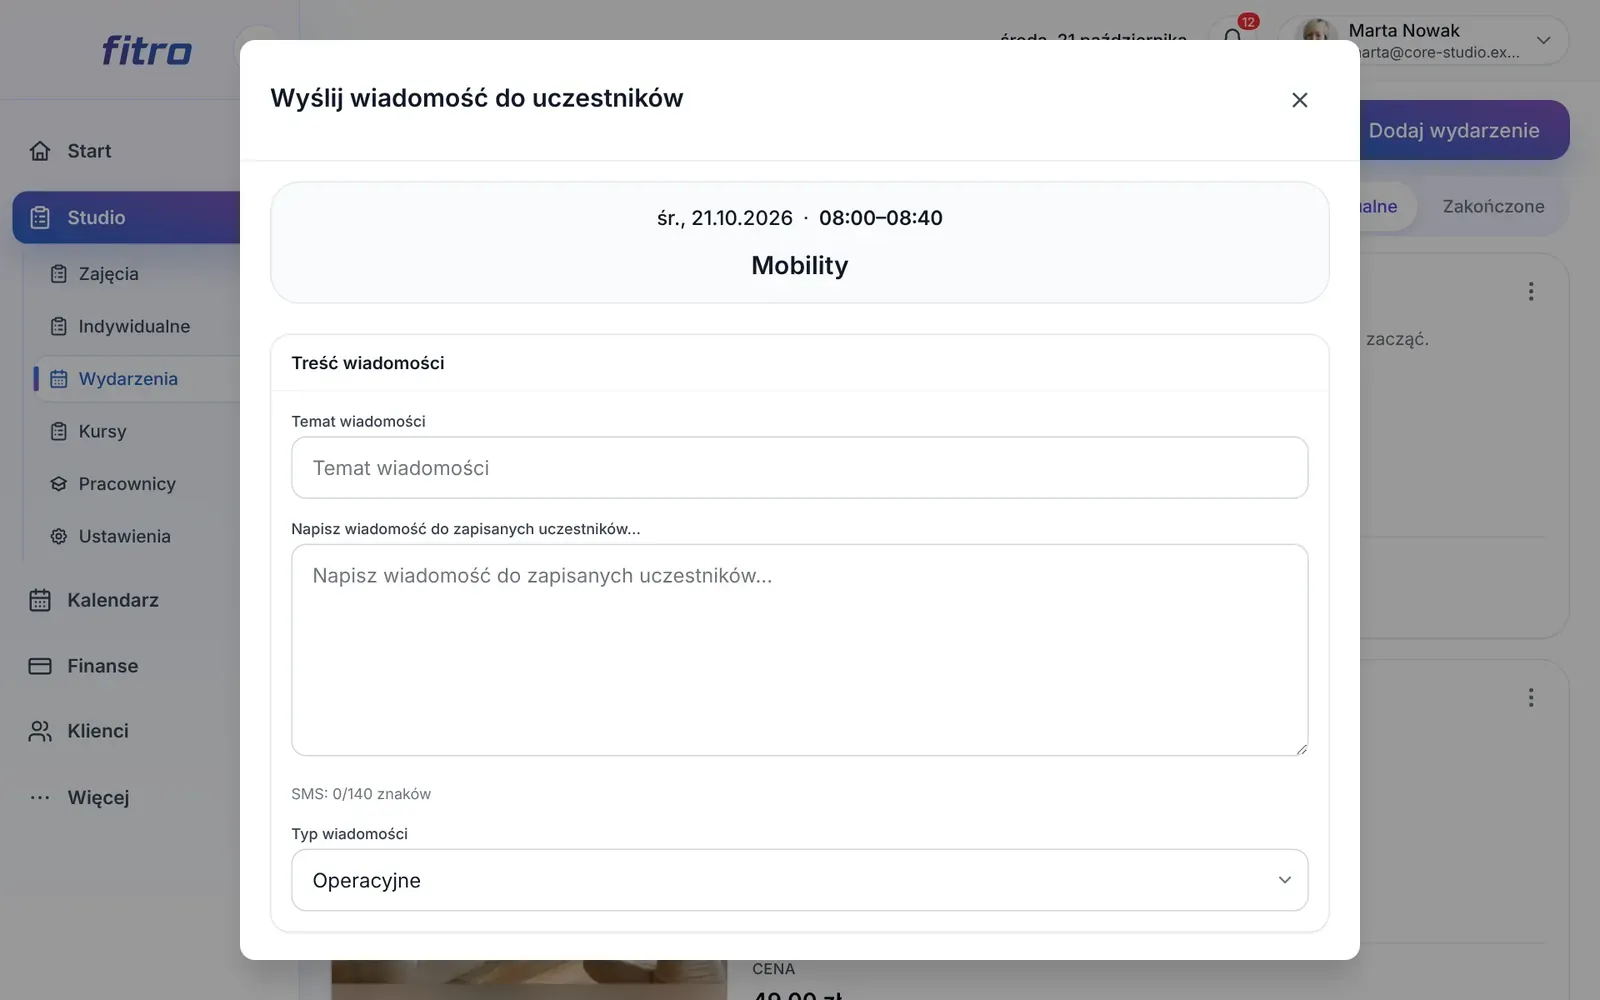Click the Więcej label in the sidebar
This screenshot has height=1000, width=1600.
98,797
